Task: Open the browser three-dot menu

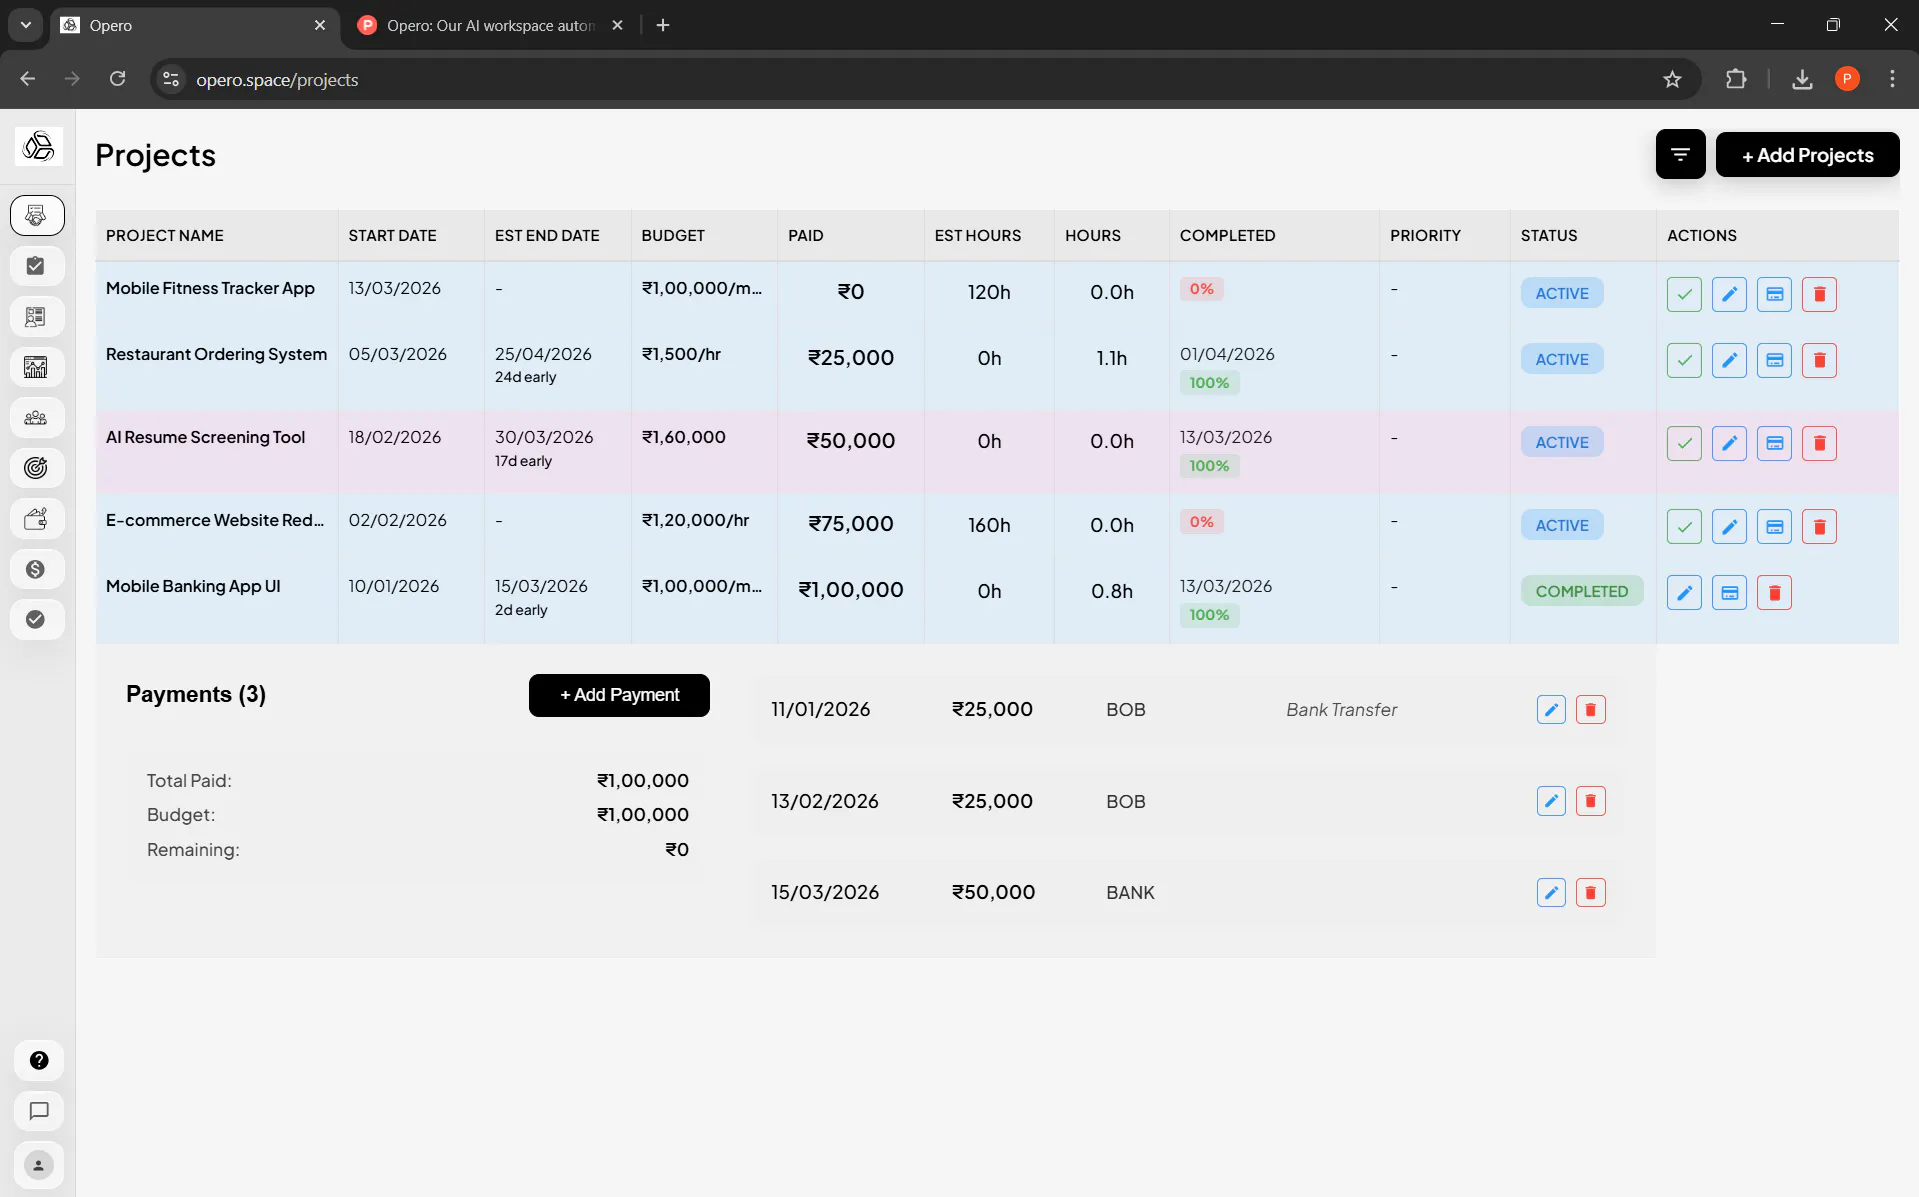Action: tap(1892, 79)
